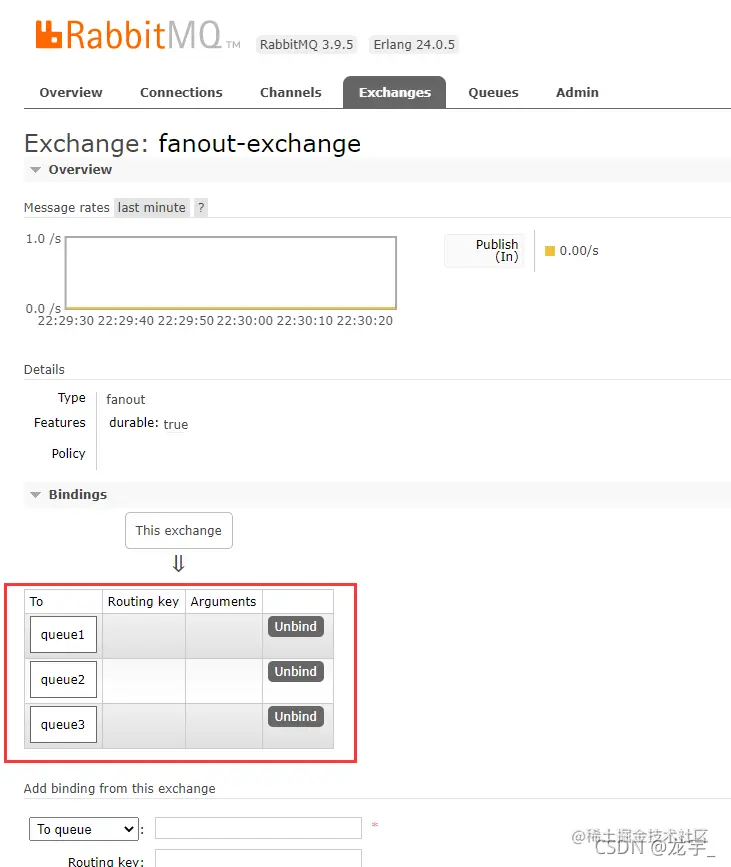Open the queue2 binding link
This screenshot has height=867, width=731.
click(x=63, y=679)
